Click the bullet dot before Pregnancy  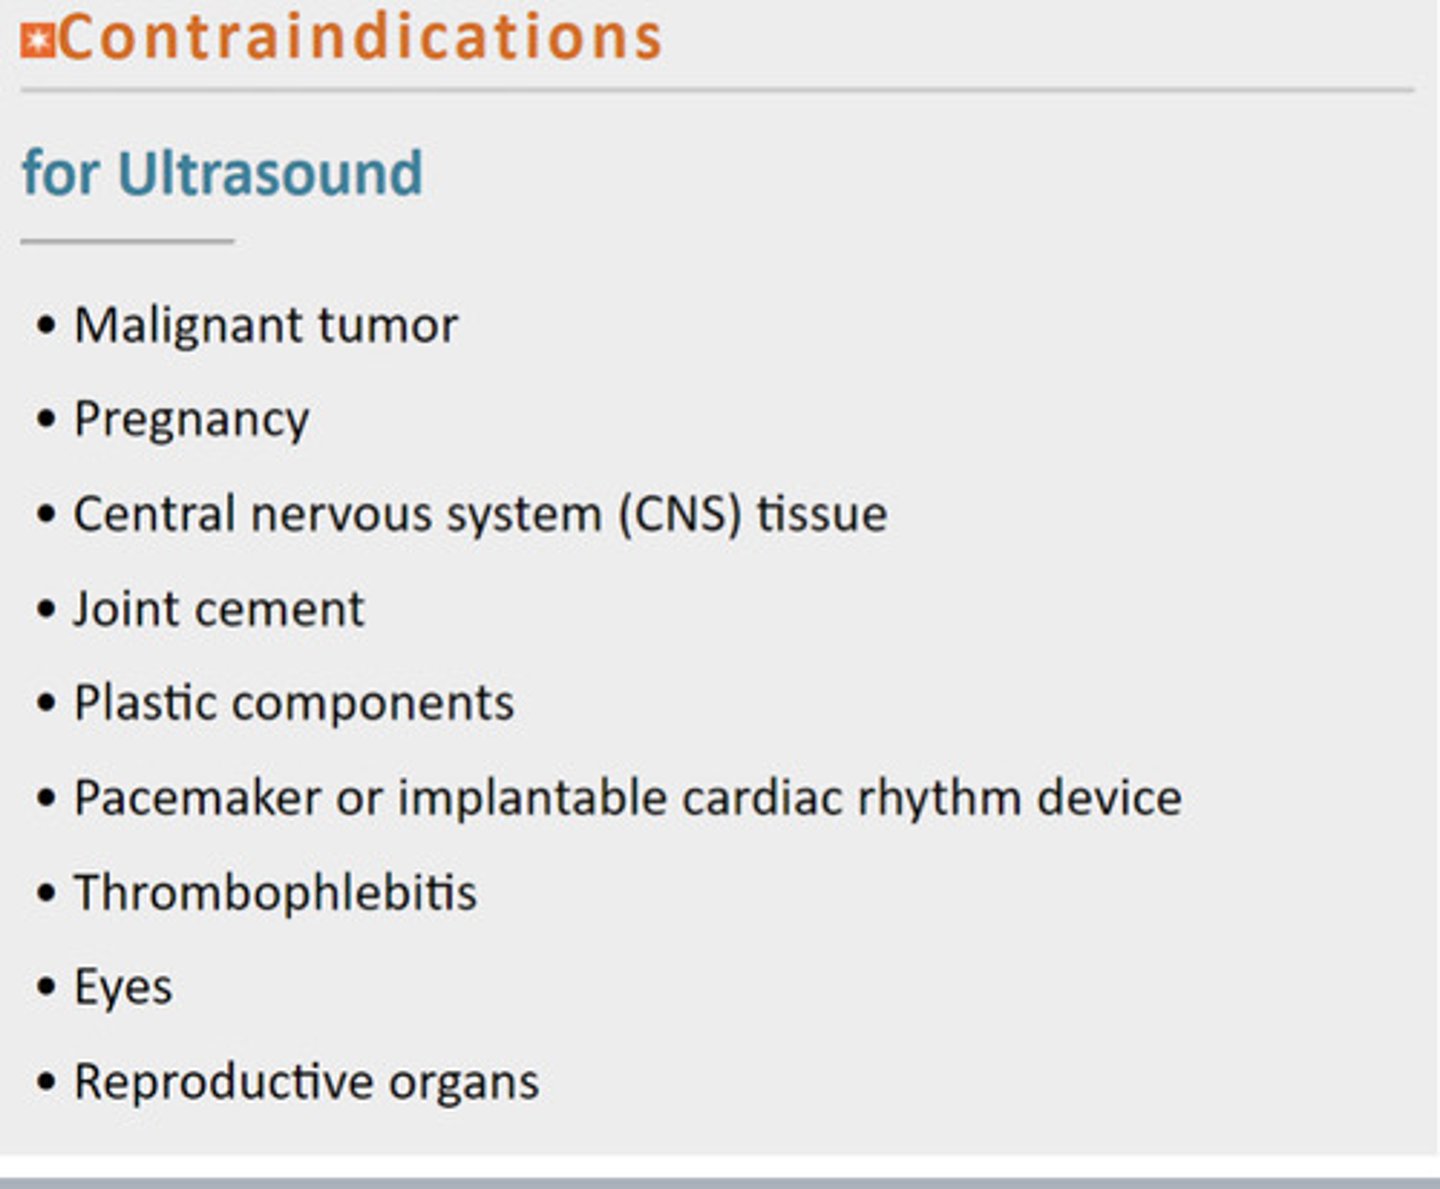46,419
